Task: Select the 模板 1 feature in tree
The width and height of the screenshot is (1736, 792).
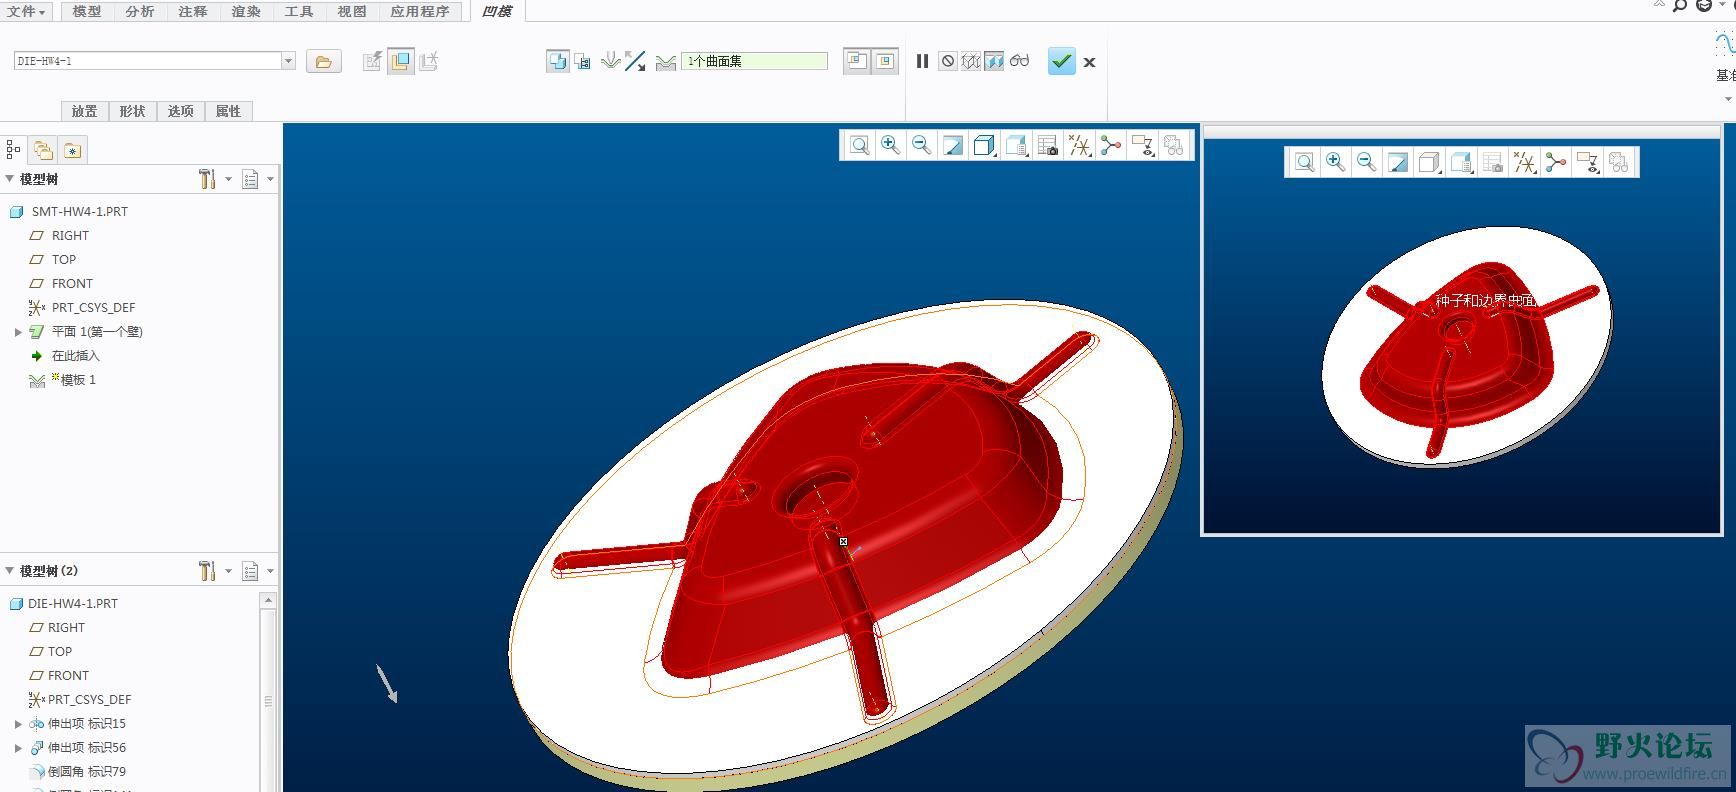Action: pyautogui.click(x=78, y=379)
